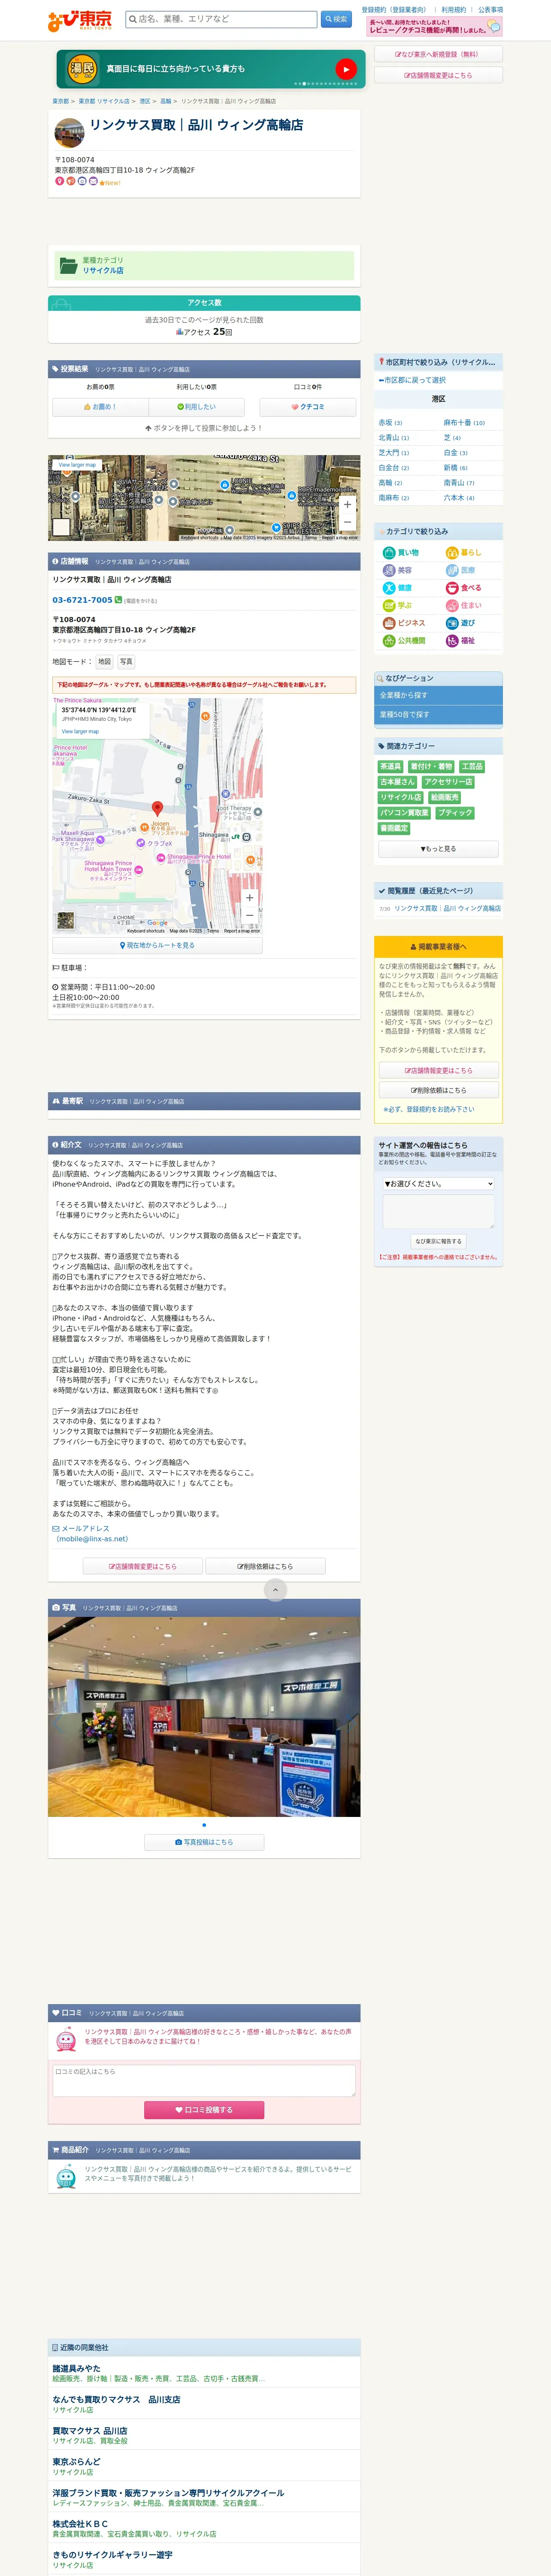Open お選びください report dropdown

(438, 1184)
